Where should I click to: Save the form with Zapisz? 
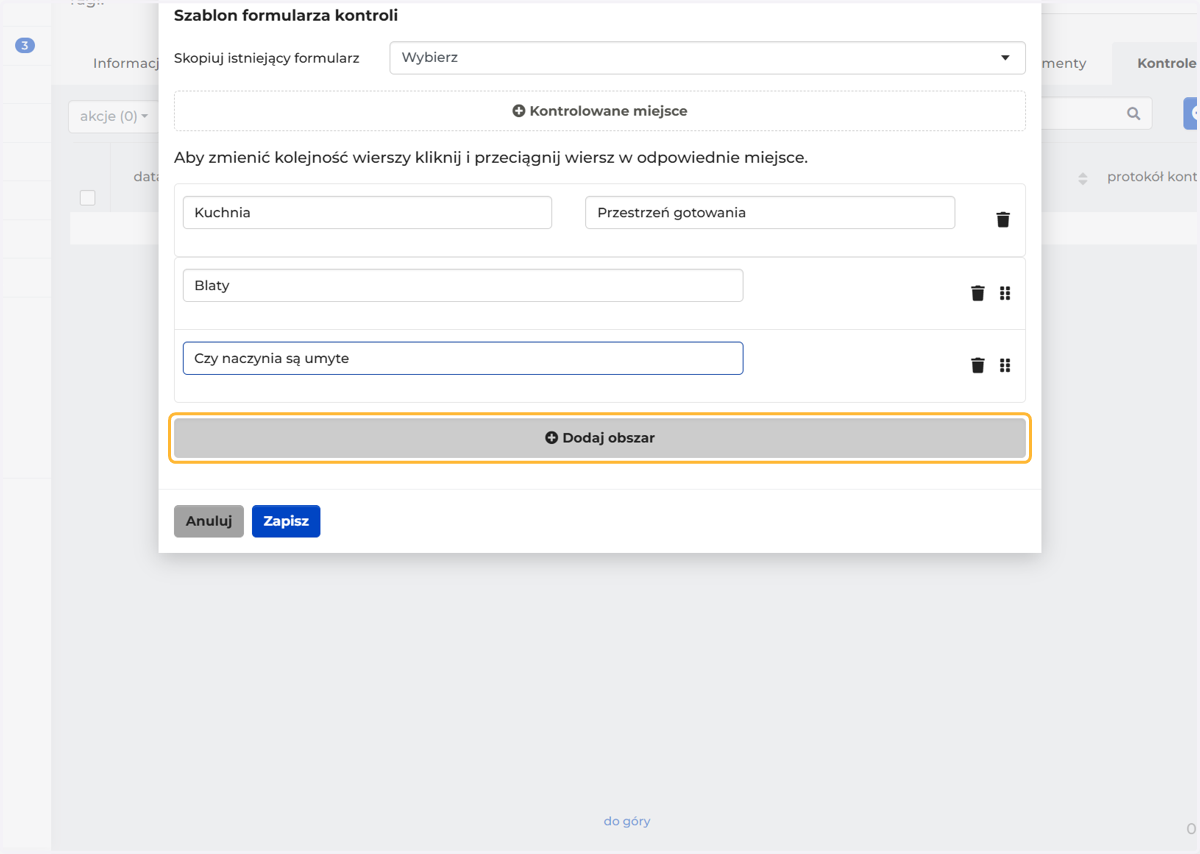[x=286, y=521]
